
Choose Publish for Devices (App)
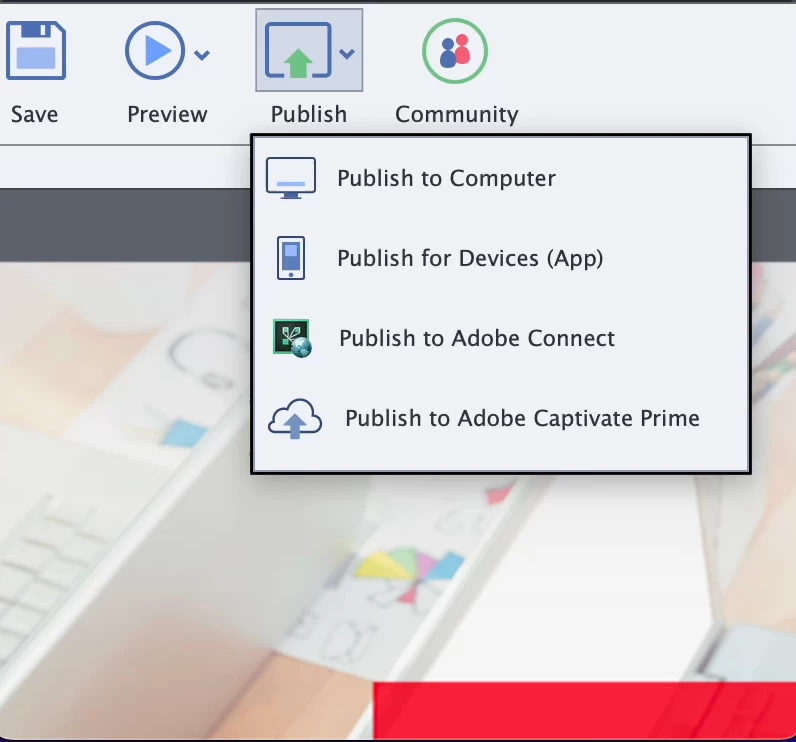501,258
